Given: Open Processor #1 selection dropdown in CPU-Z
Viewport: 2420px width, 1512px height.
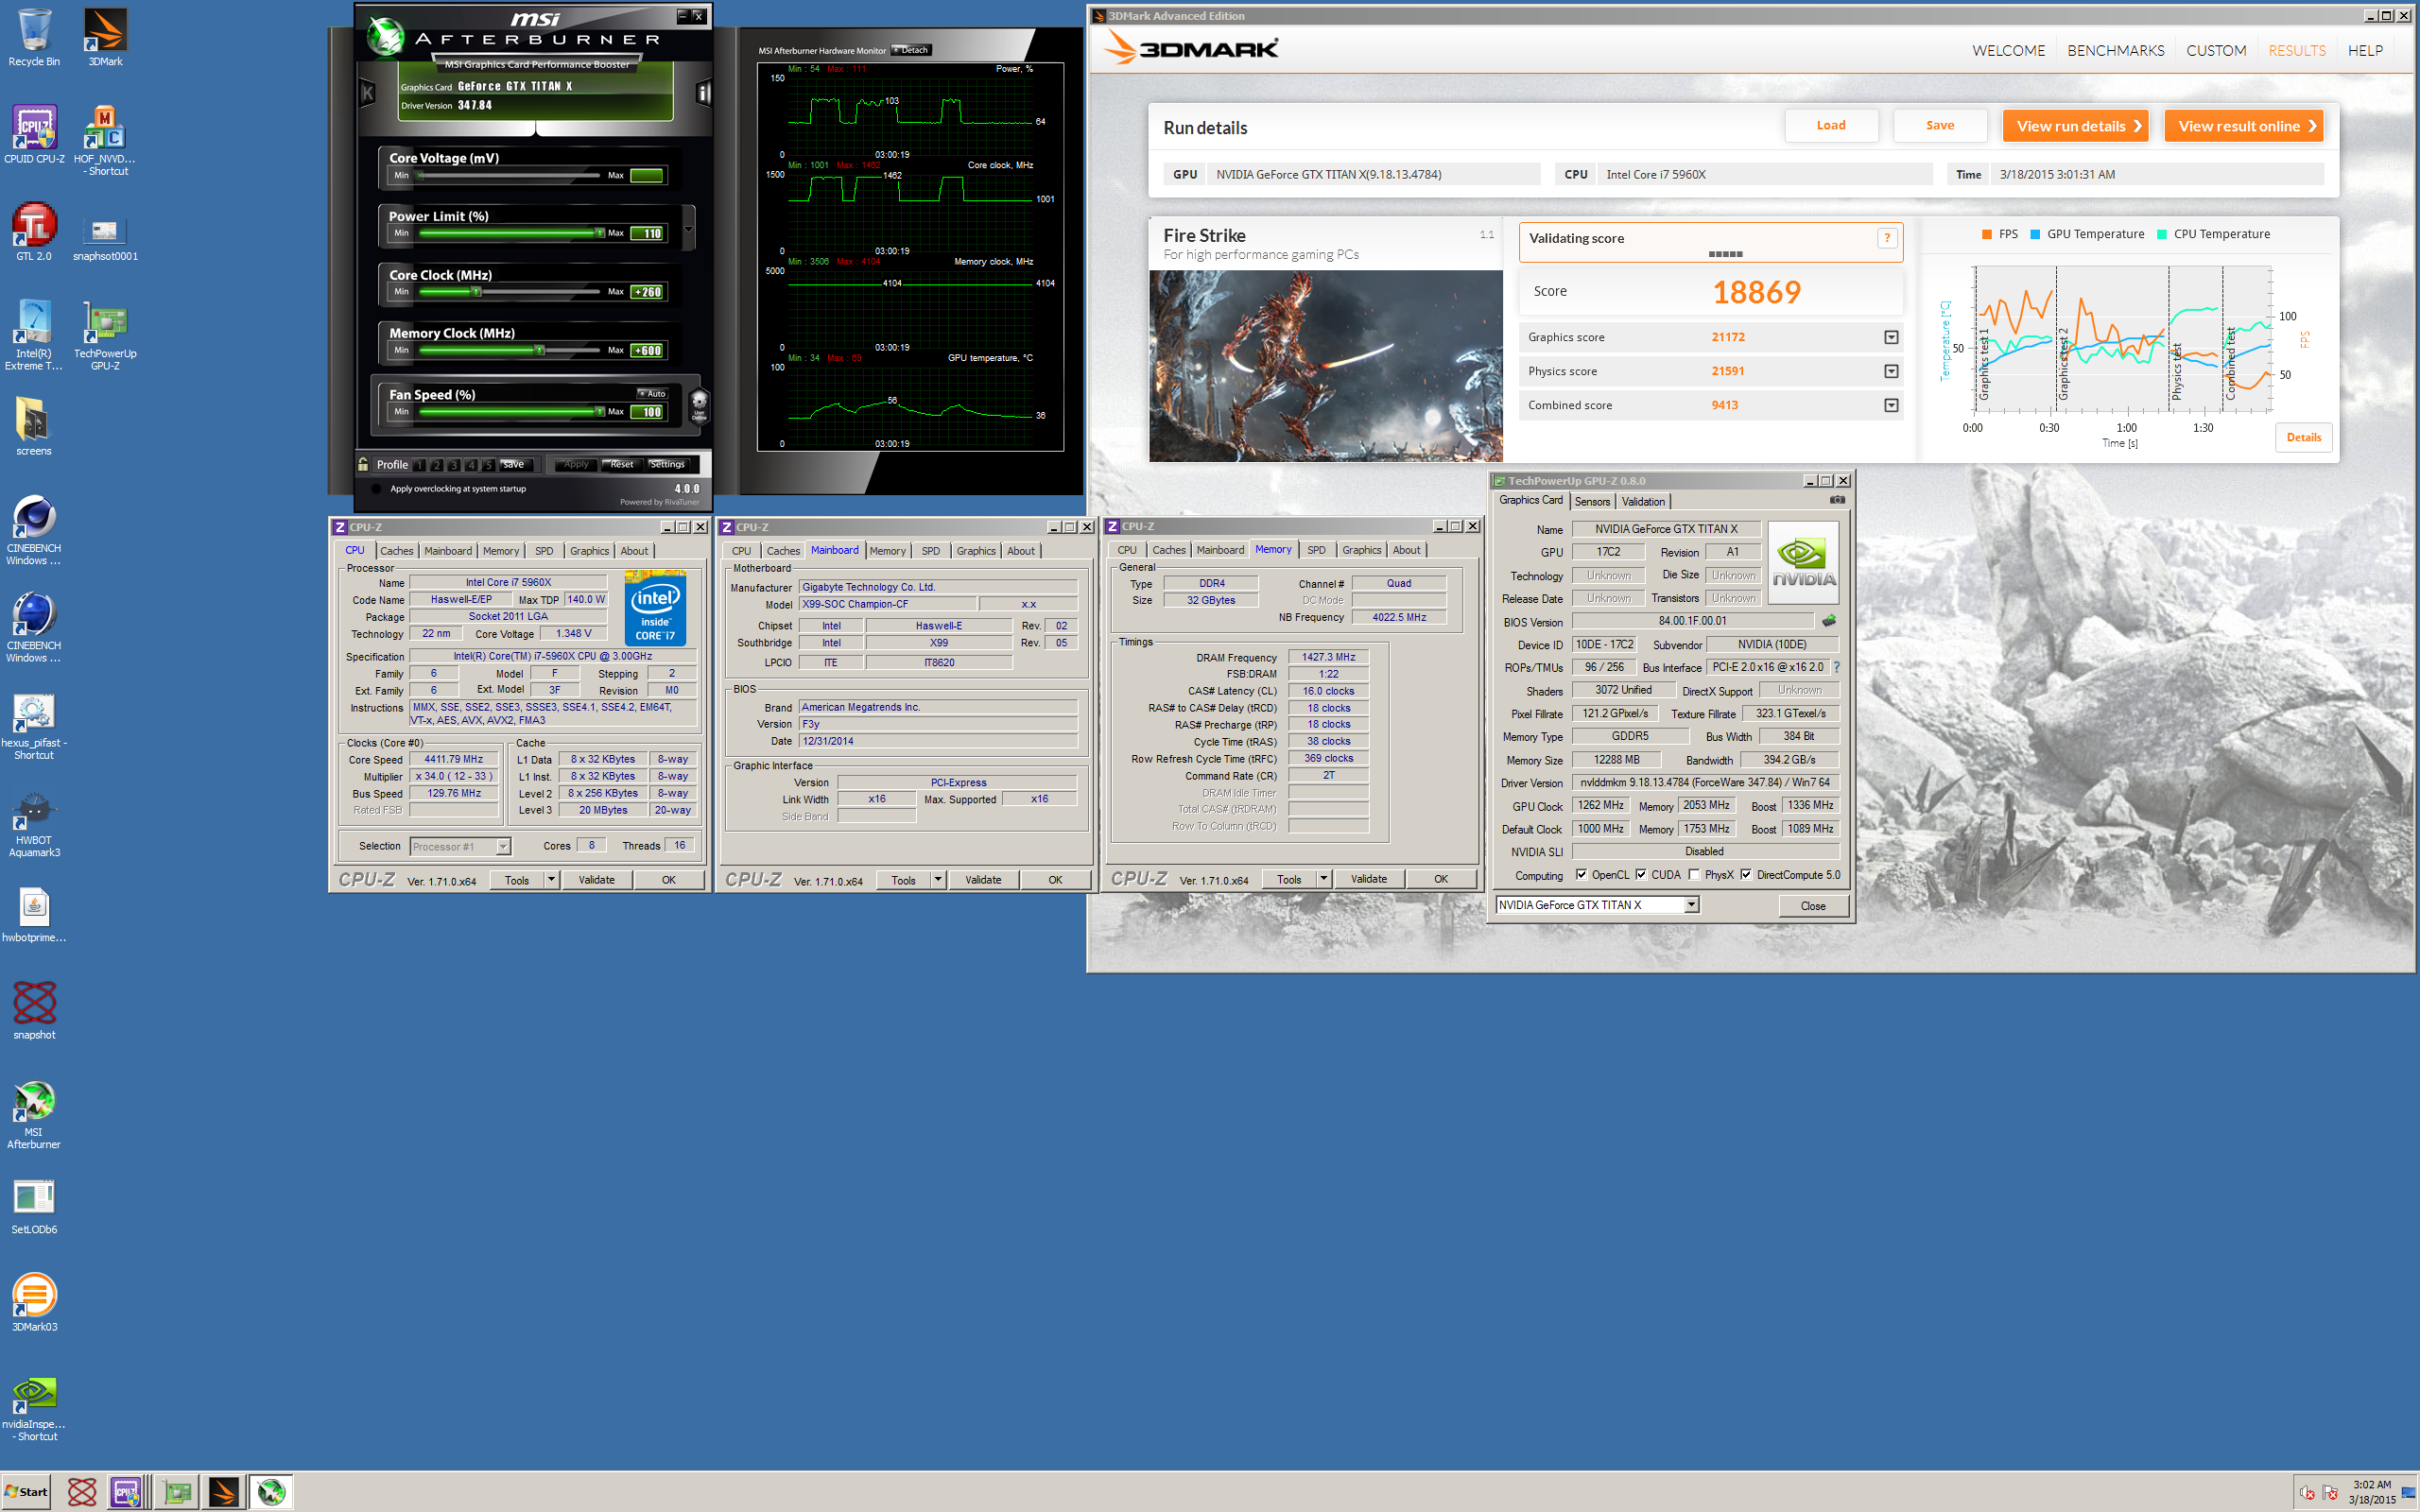Looking at the screenshot, I should pyautogui.click(x=503, y=847).
